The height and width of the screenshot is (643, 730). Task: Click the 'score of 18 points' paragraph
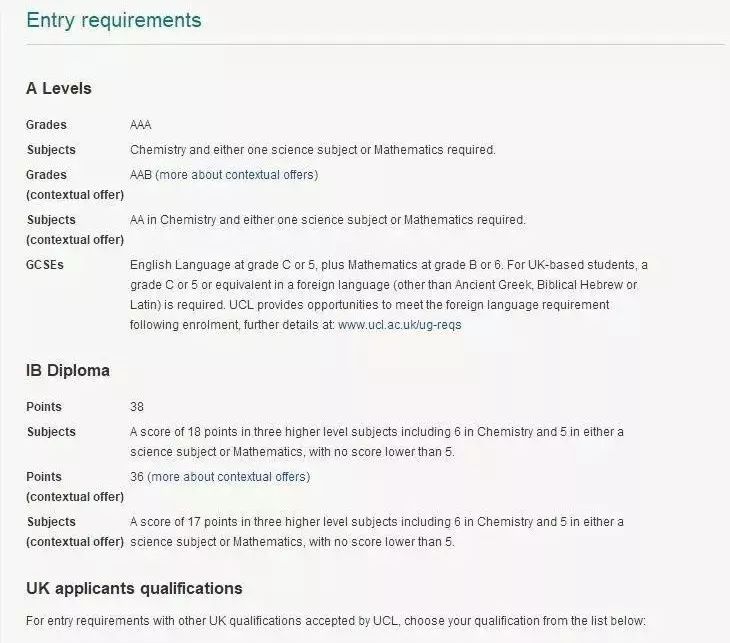377,442
